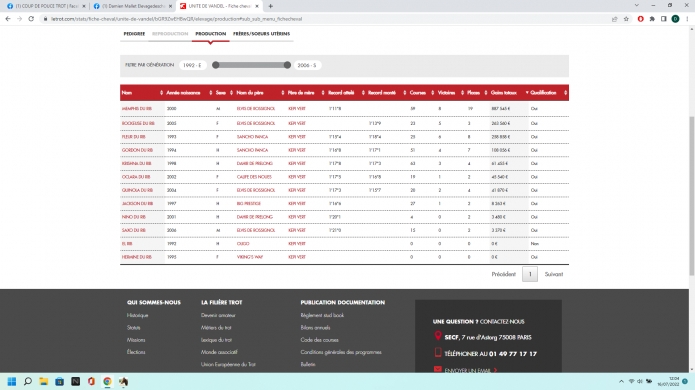Select page 1 in pagination
The width and height of the screenshot is (695, 390).
click(x=530, y=274)
